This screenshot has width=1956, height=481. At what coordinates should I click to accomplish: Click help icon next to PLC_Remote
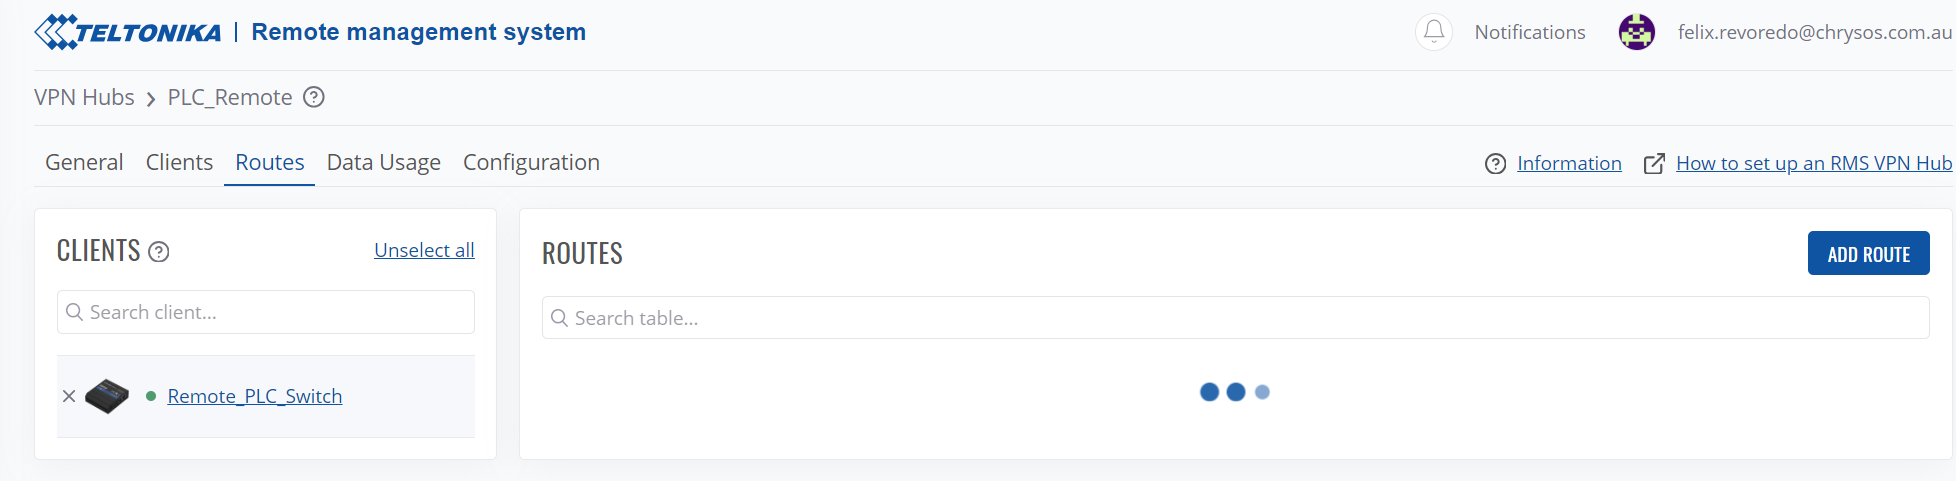(x=314, y=97)
